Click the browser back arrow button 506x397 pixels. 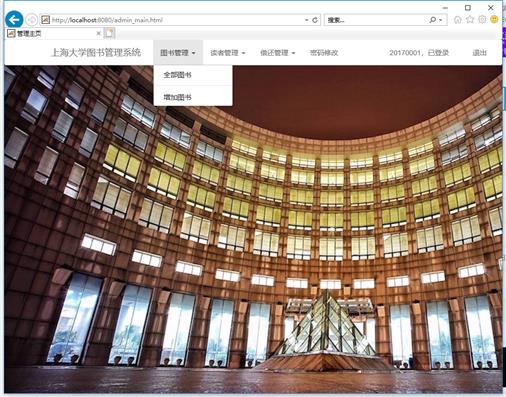(x=14, y=20)
